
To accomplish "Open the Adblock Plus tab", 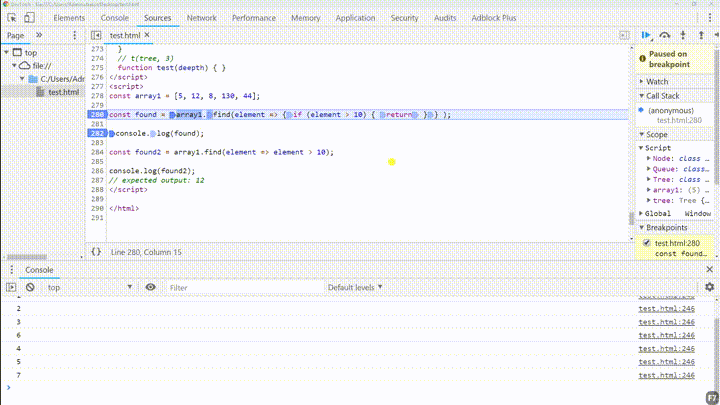I will [x=494, y=18].
